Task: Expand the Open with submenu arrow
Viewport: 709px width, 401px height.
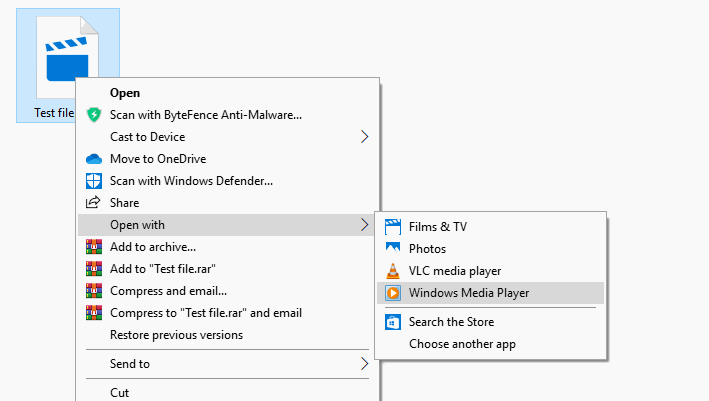Action: tap(364, 225)
